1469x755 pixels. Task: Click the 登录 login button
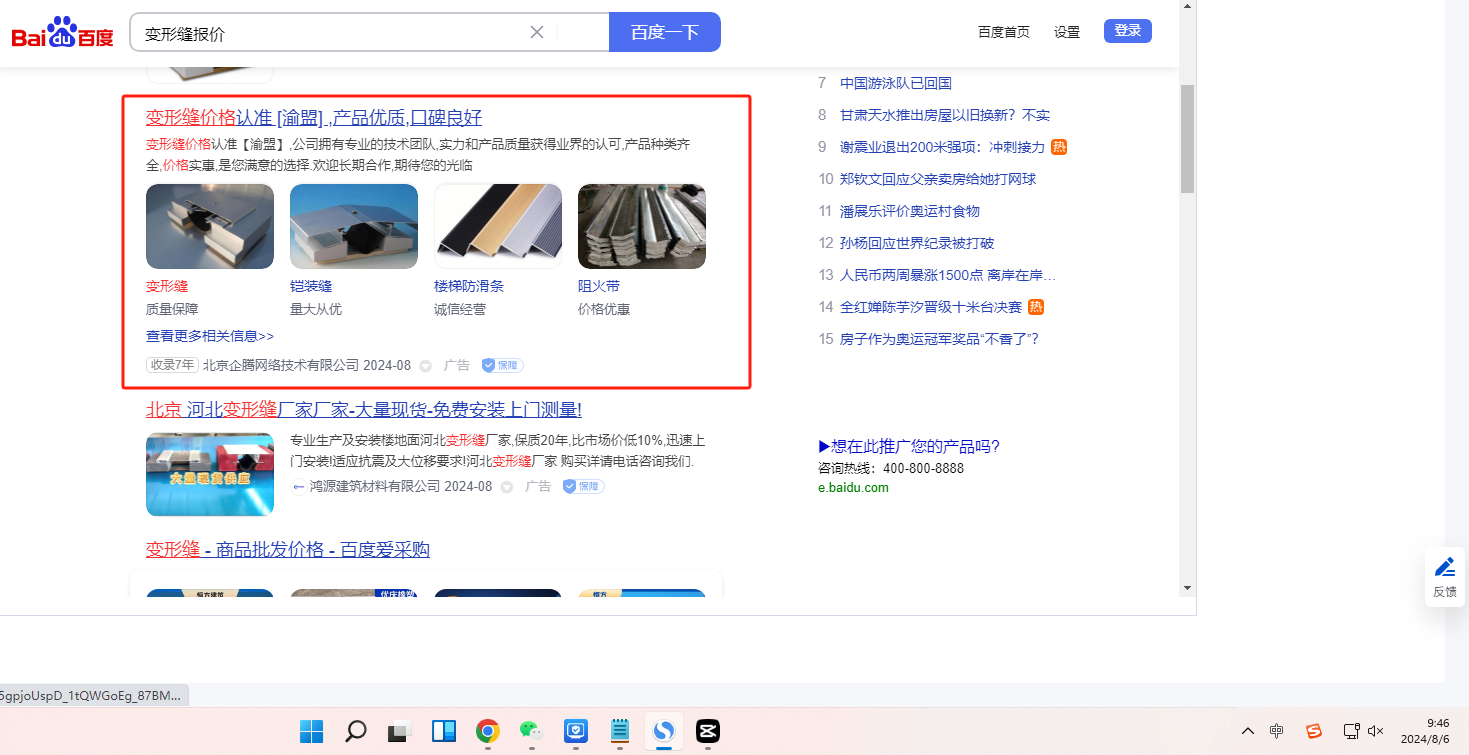pos(1128,31)
